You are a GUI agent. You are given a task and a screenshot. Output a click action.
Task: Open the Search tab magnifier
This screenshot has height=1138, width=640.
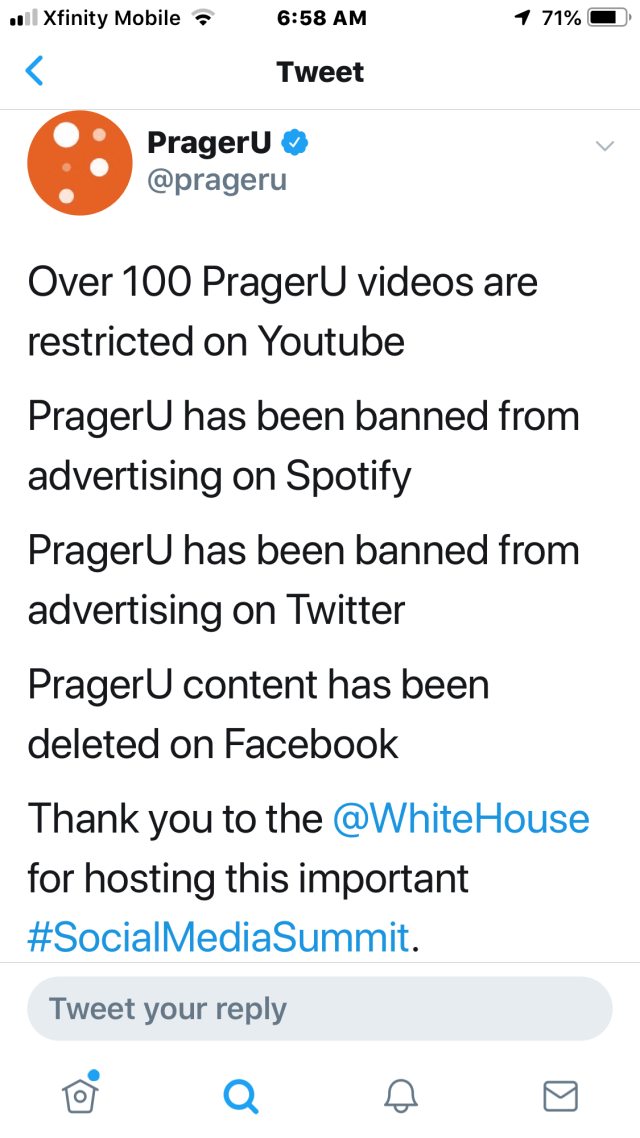tap(240, 1096)
